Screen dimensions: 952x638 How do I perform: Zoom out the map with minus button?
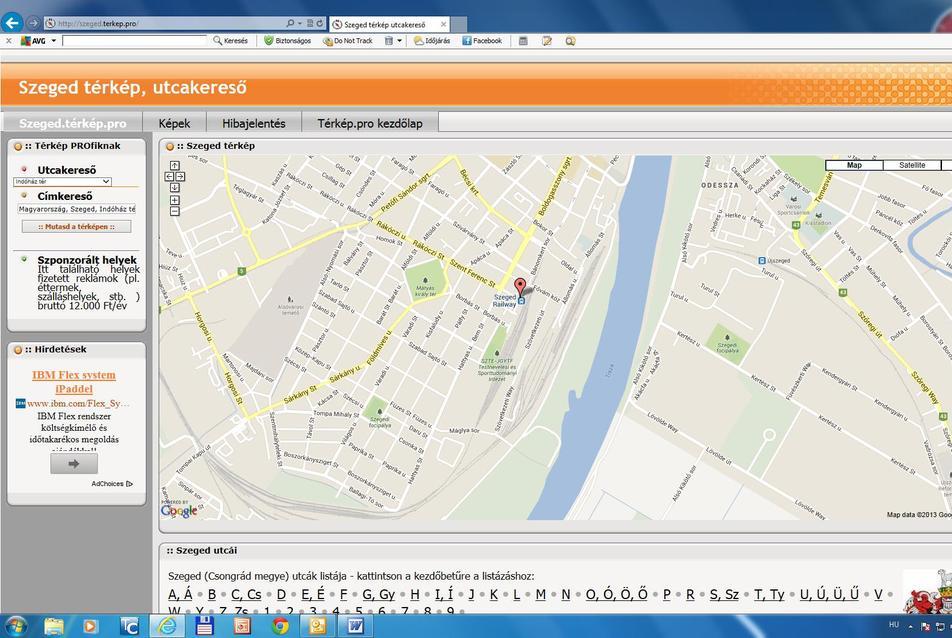(174, 211)
